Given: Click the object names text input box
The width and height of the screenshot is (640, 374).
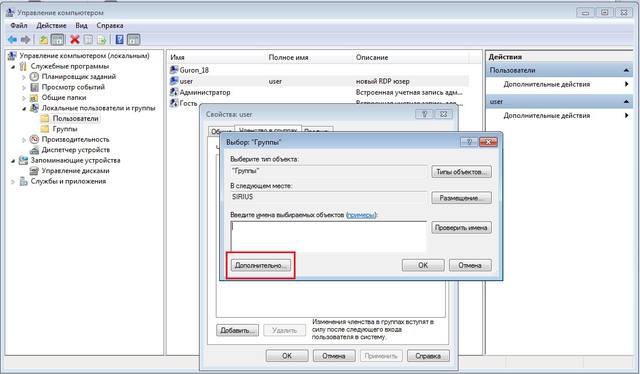Looking at the screenshot, I should (x=329, y=237).
